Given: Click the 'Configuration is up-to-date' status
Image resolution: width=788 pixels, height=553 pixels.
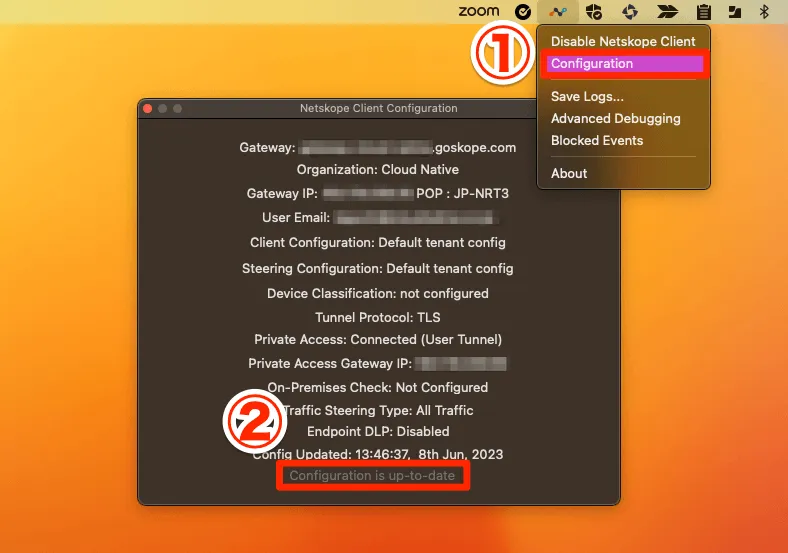Looking at the screenshot, I should [372, 476].
